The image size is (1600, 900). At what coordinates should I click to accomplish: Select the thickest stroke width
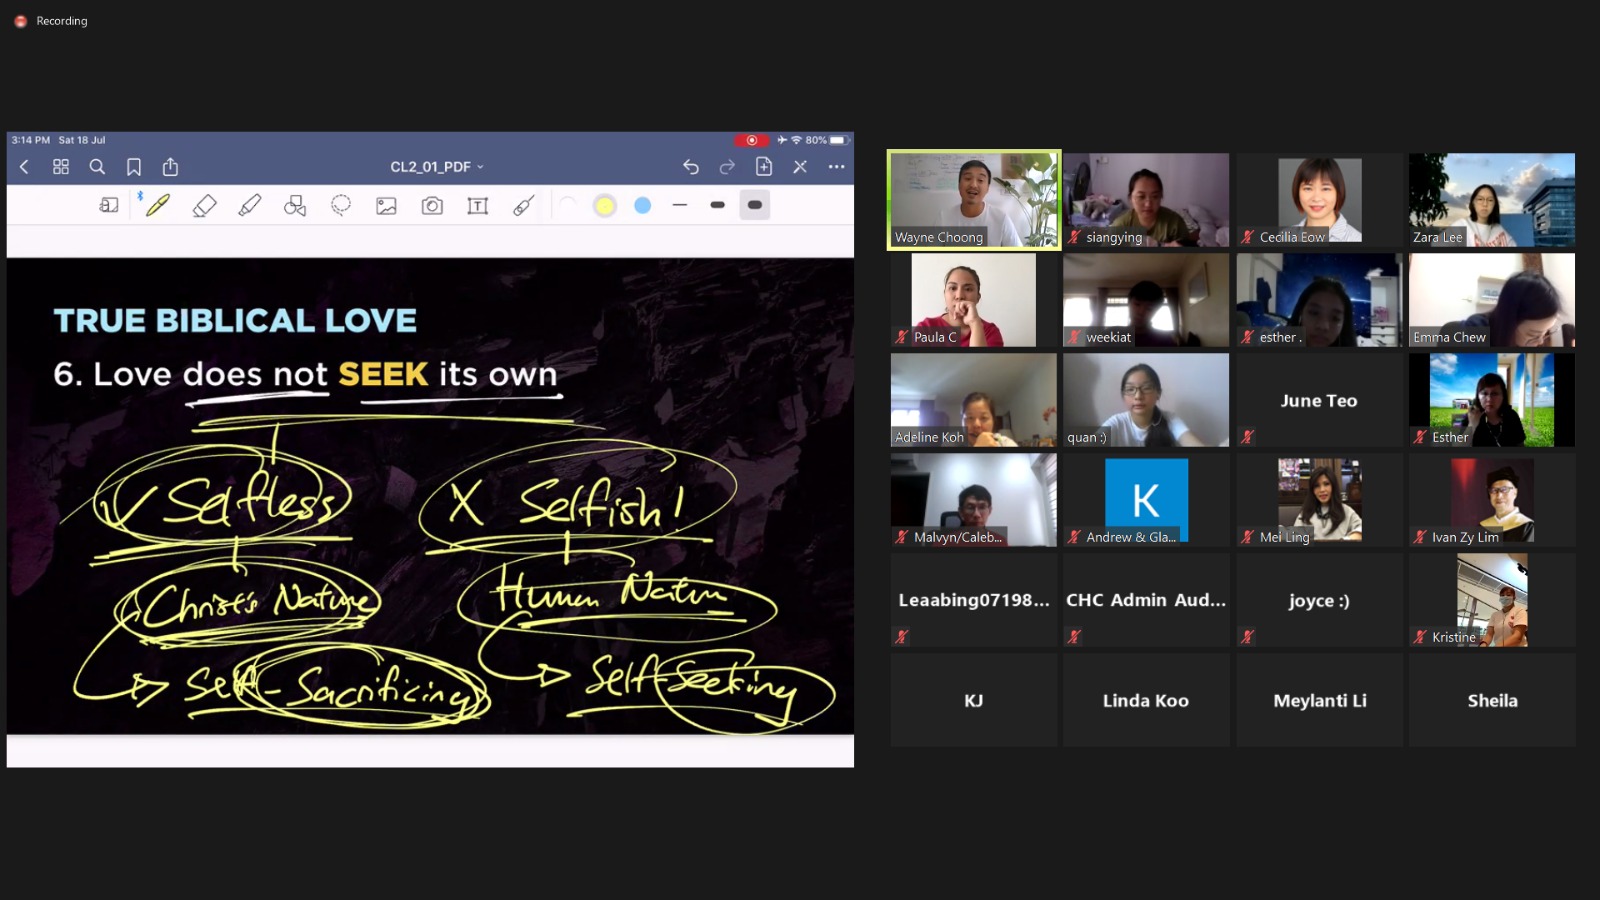pyautogui.click(x=755, y=205)
